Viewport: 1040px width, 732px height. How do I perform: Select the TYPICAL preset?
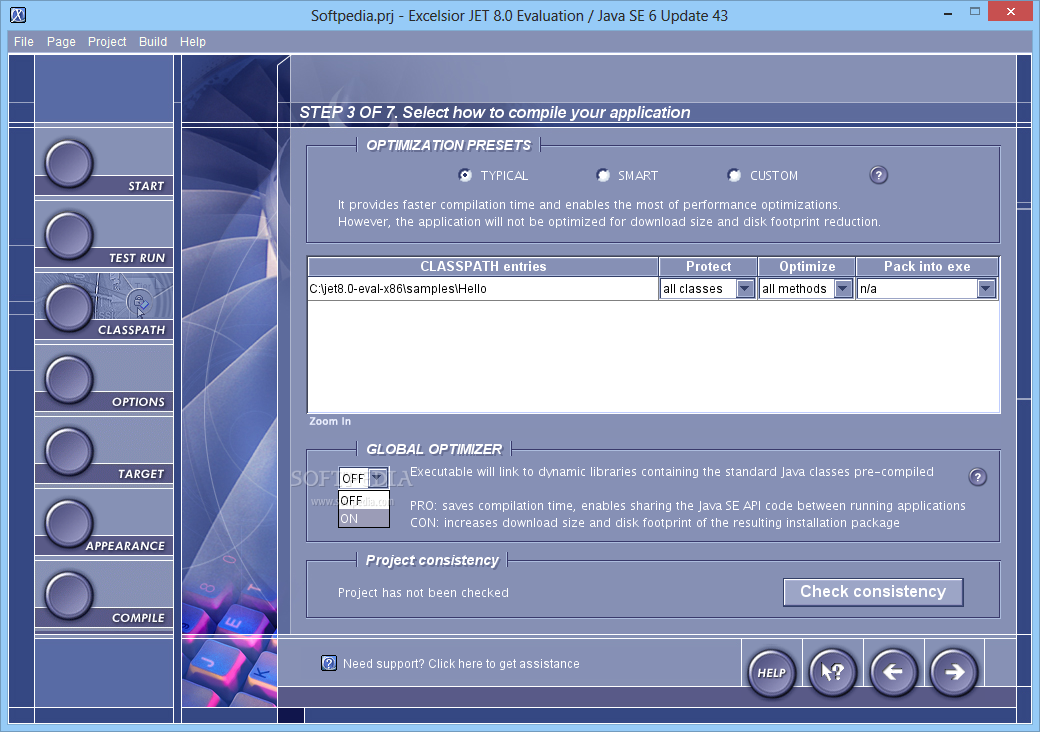(x=492, y=176)
